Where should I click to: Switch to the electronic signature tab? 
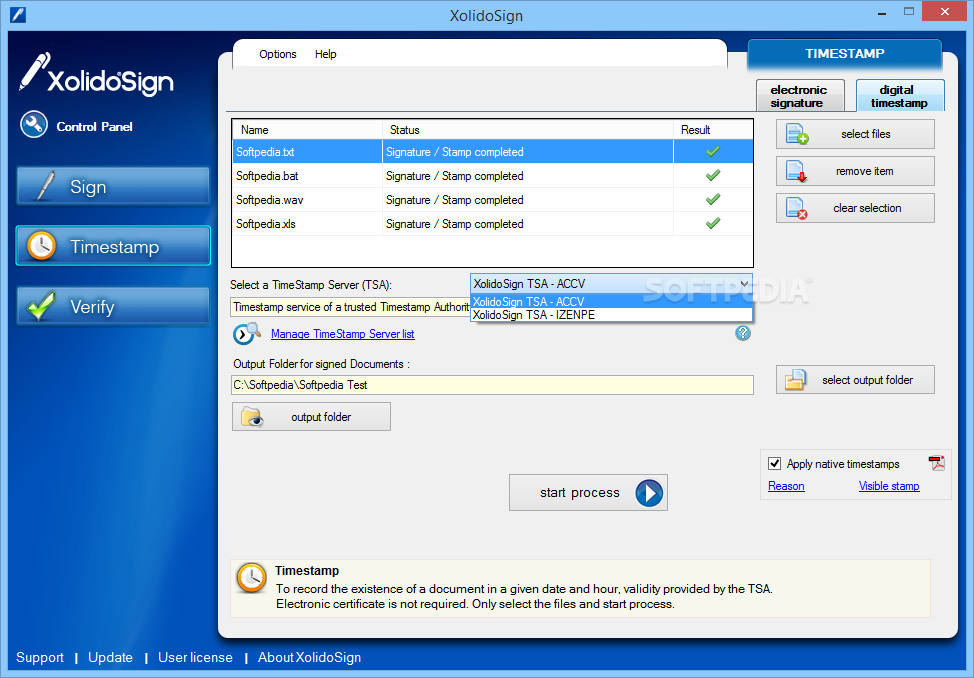click(x=800, y=96)
